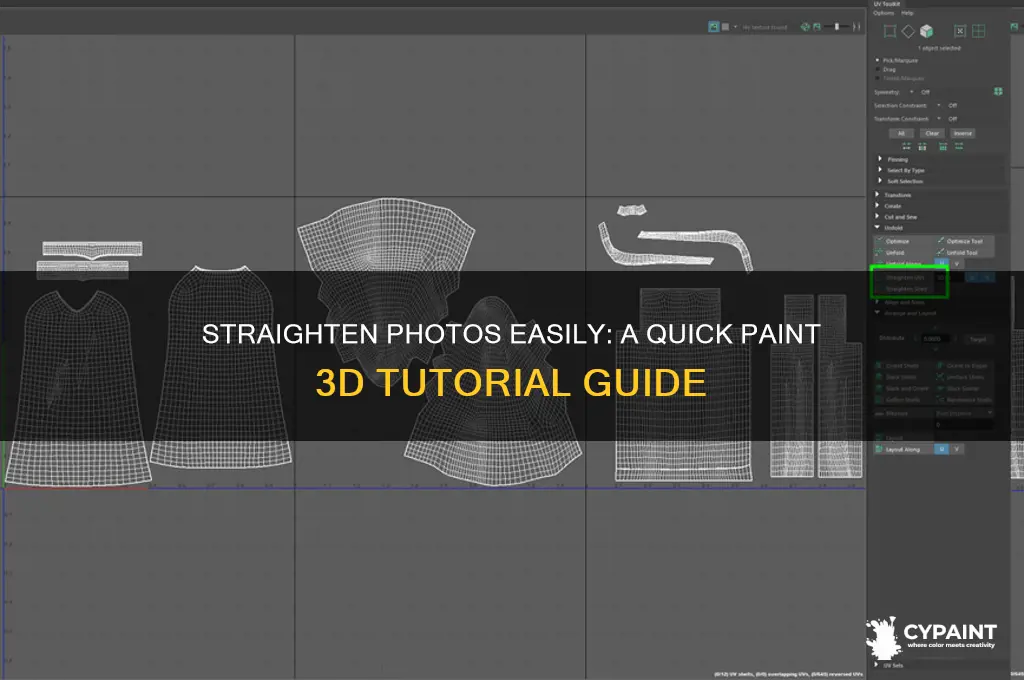Open the texture dropdown arrow in toolbar
This screenshot has height=680, width=1024.
tap(735, 27)
